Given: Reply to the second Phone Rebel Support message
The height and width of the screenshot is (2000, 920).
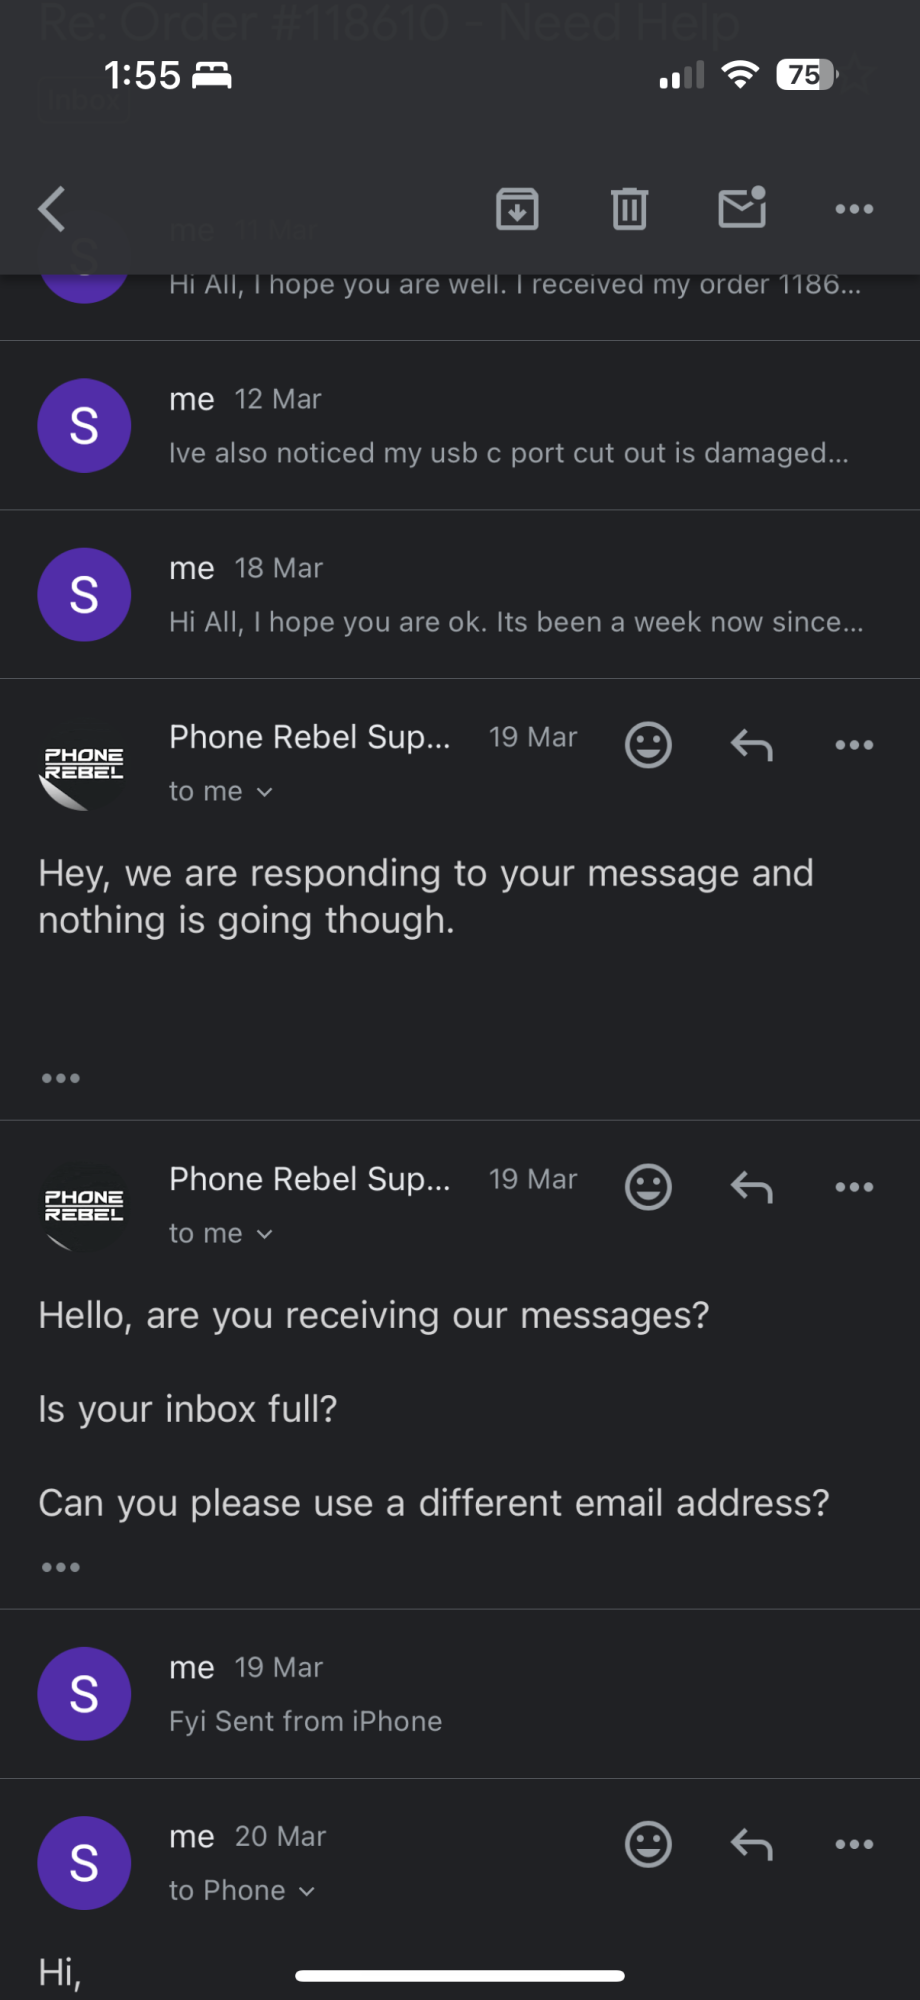Looking at the screenshot, I should (x=751, y=1187).
